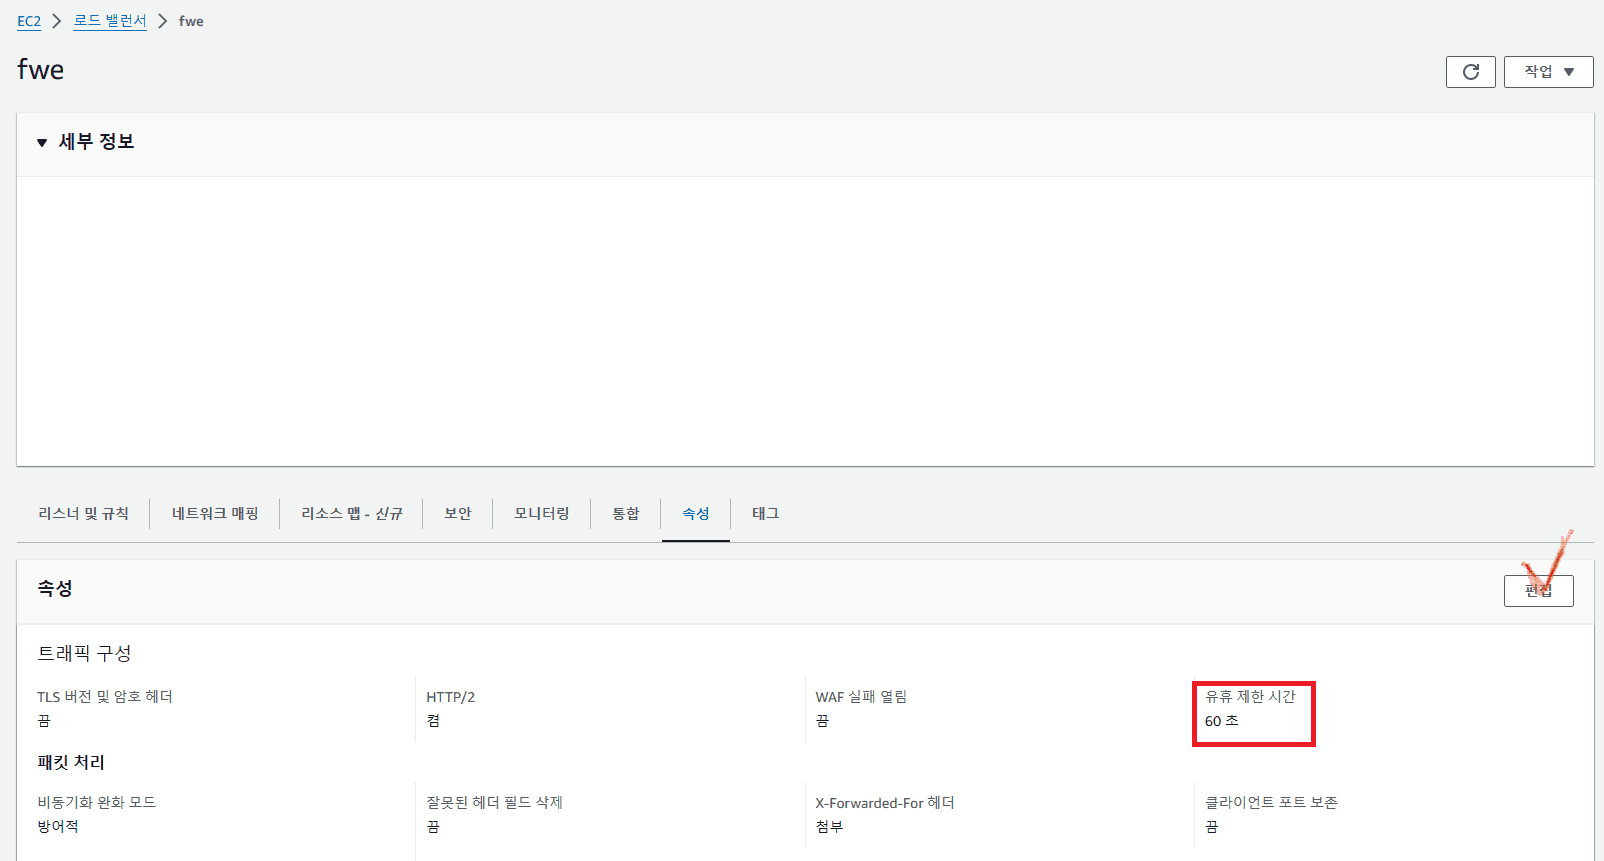Switch to the 리스너 및 규칙 tab
The image size is (1604, 861).
[x=83, y=513]
